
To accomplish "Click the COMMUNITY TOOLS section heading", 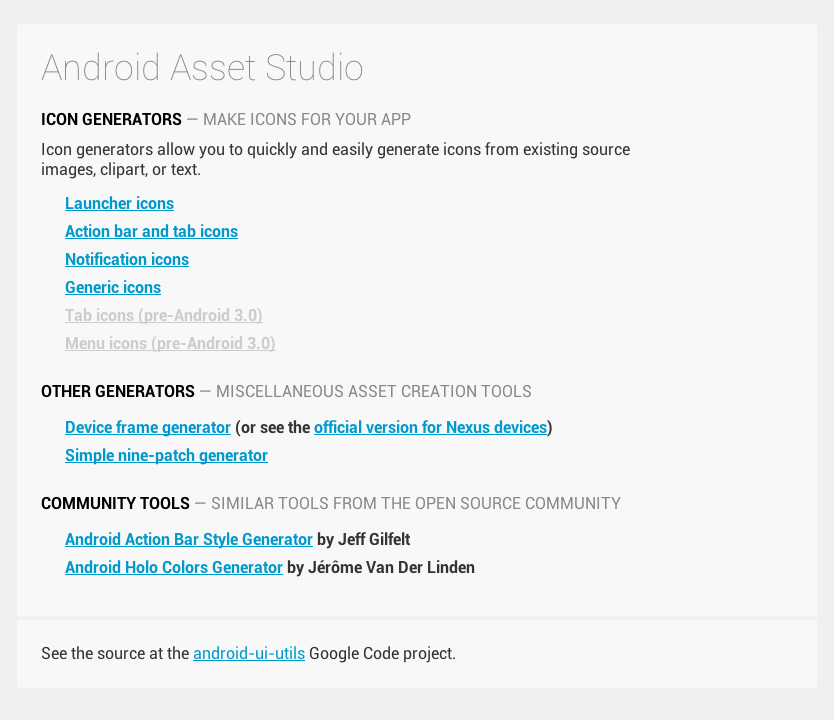I will 115,503.
